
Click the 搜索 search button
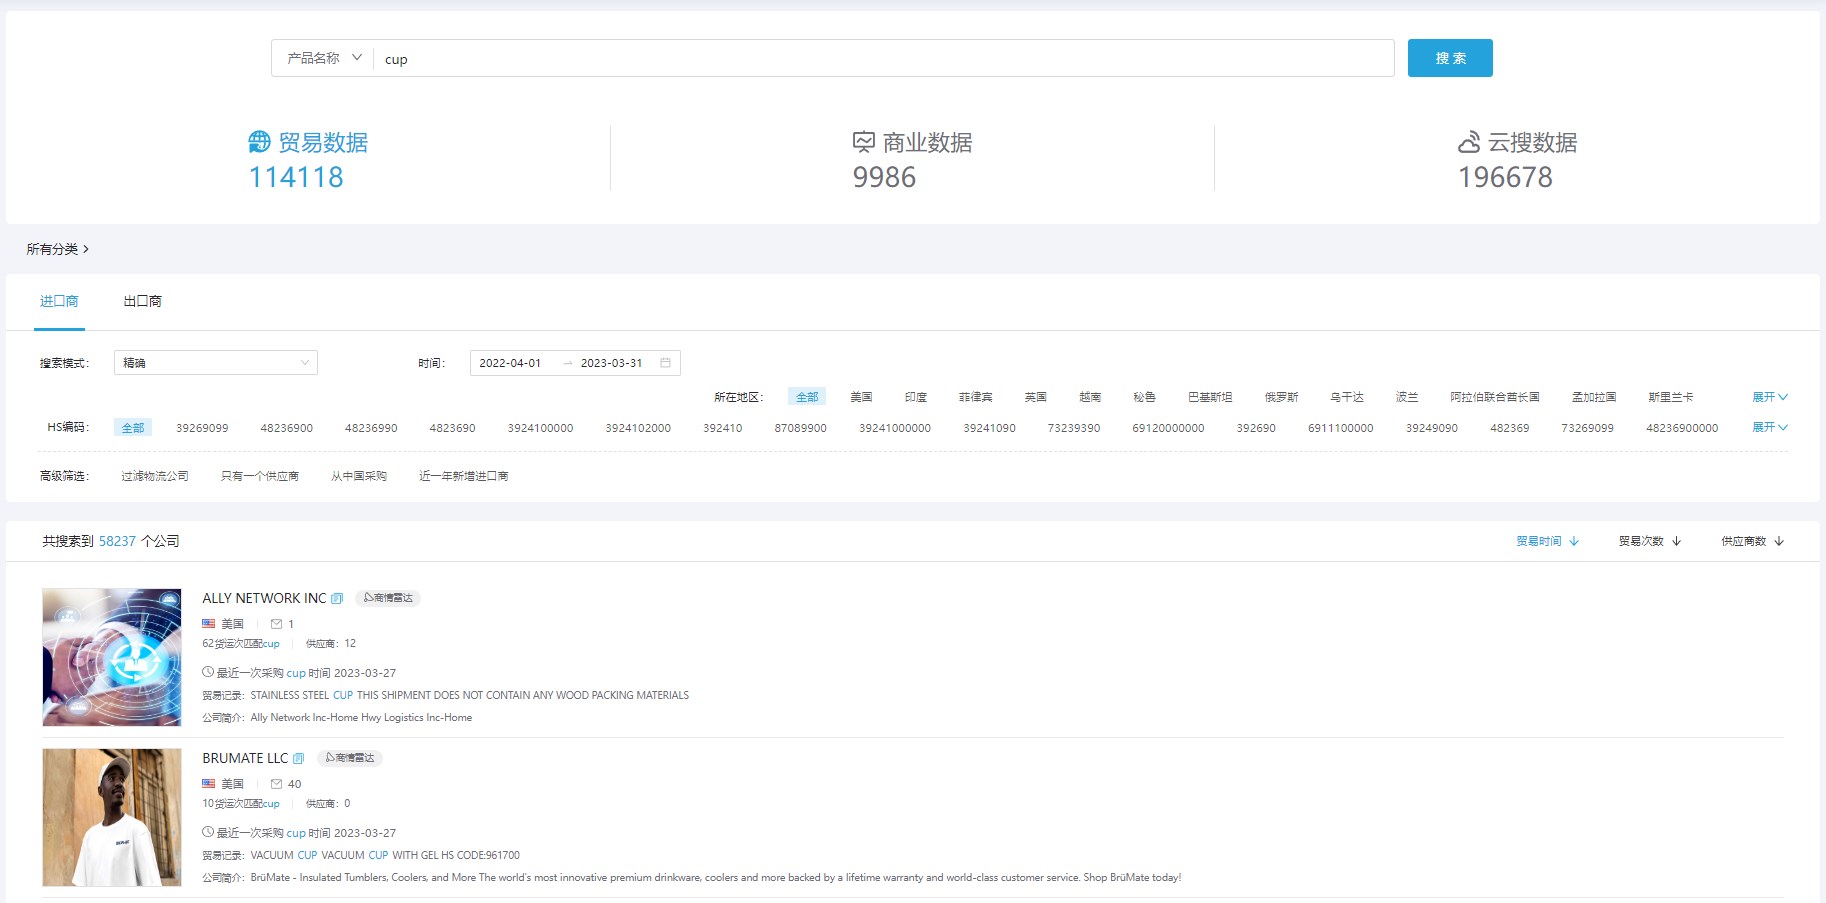(x=1450, y=58)
